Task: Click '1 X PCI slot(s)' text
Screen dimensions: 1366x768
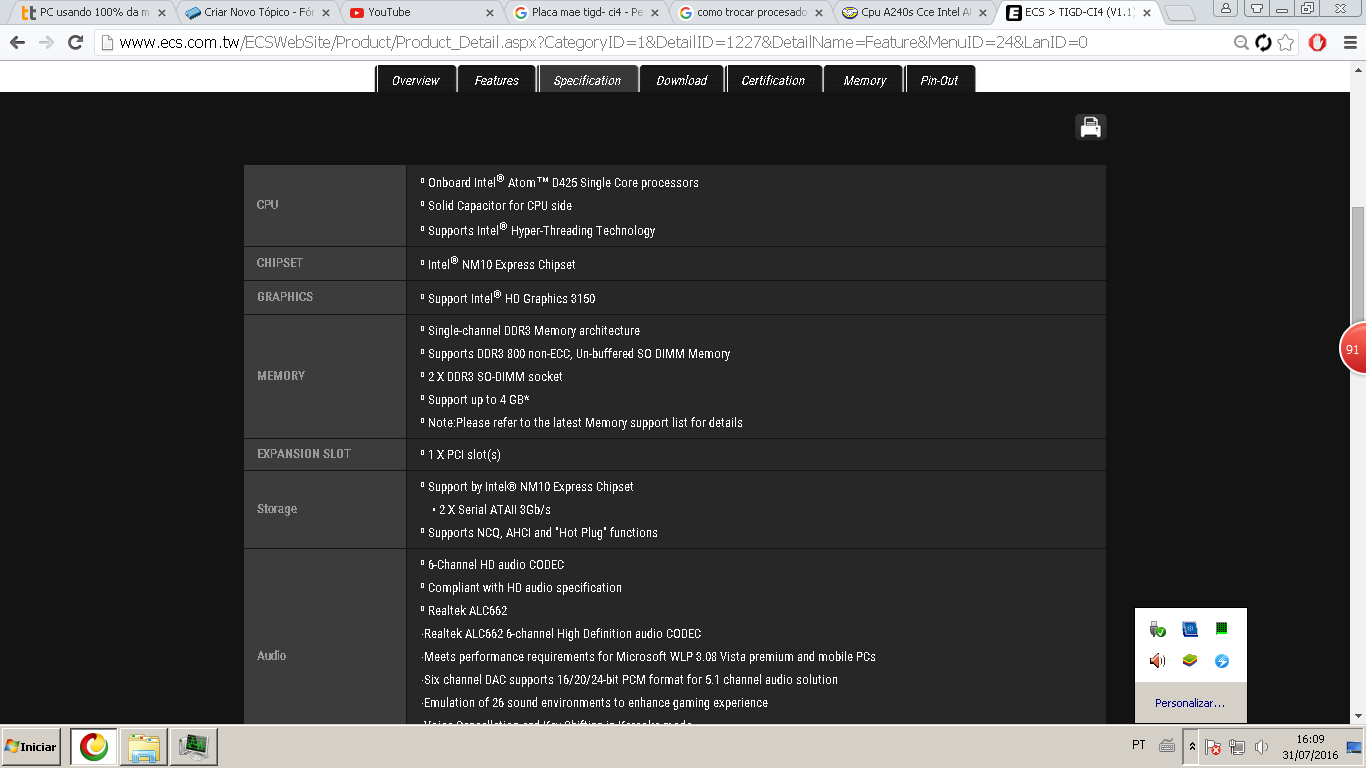Action: pyautogui.click(x=464, y=455)
